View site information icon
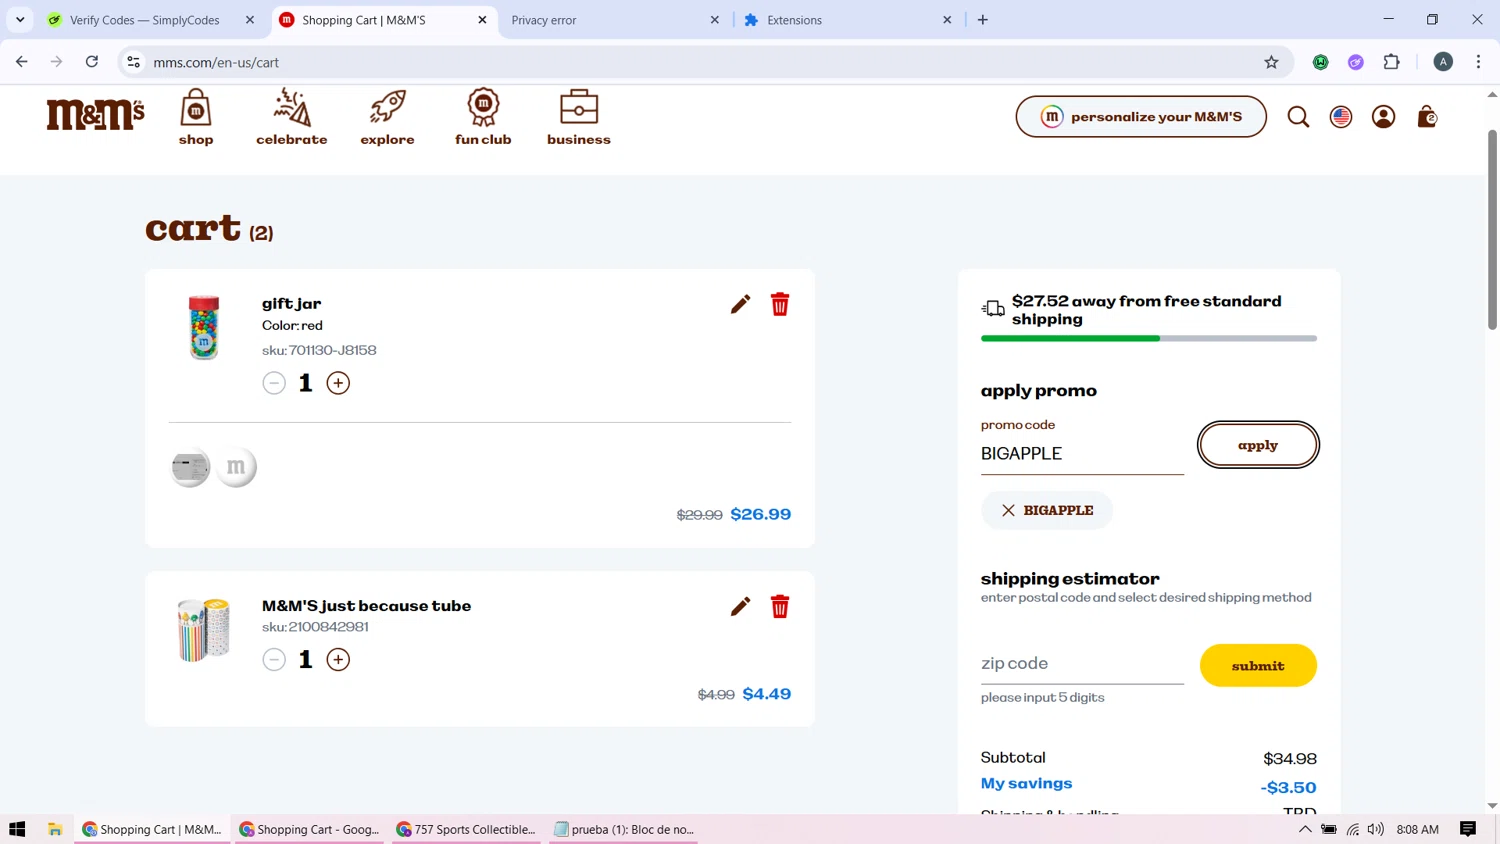Viewport: 1500px width, 844px height. [x=133, y=62]
